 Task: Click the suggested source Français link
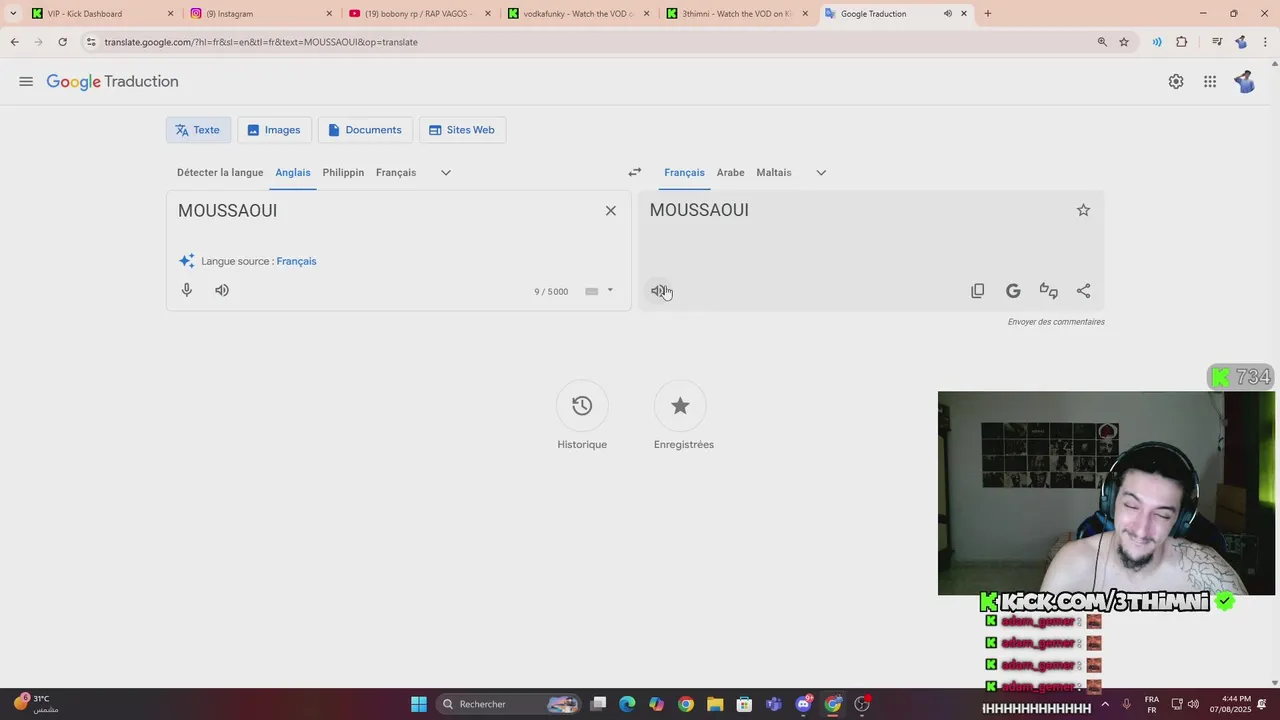(296, 261)
